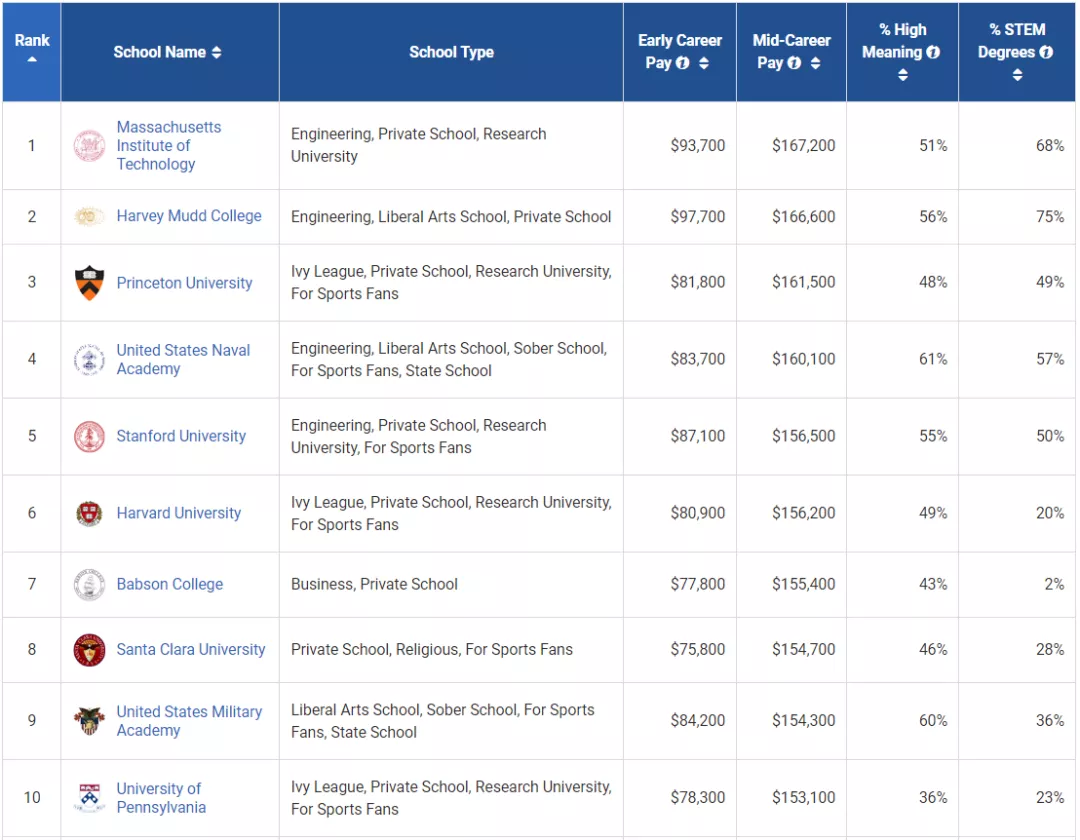Click the % STEM Degrees info icon
This screenshot has height=840, width=1080.
1046,52
